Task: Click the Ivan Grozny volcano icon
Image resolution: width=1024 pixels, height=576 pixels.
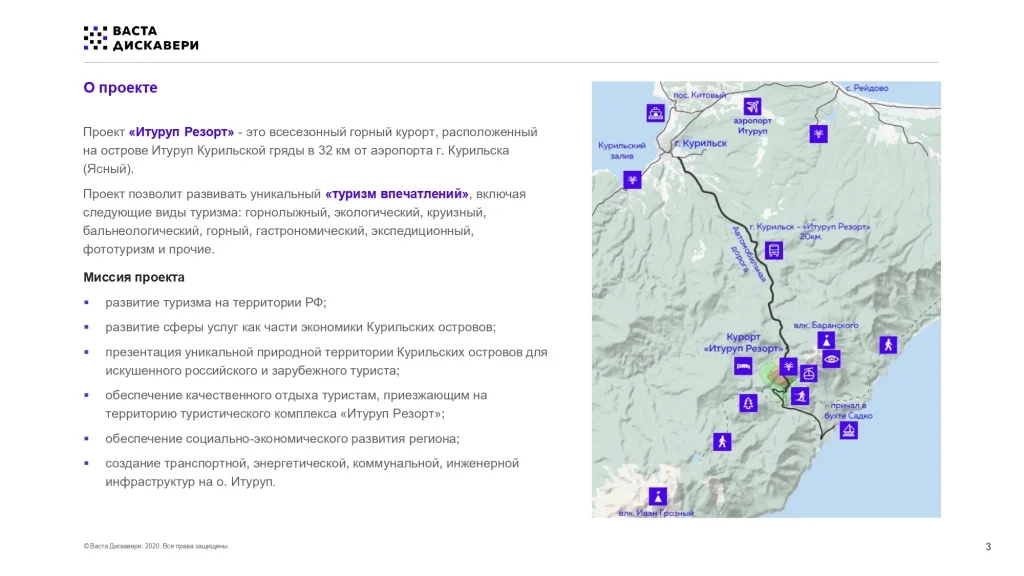Action: (658, 496)
